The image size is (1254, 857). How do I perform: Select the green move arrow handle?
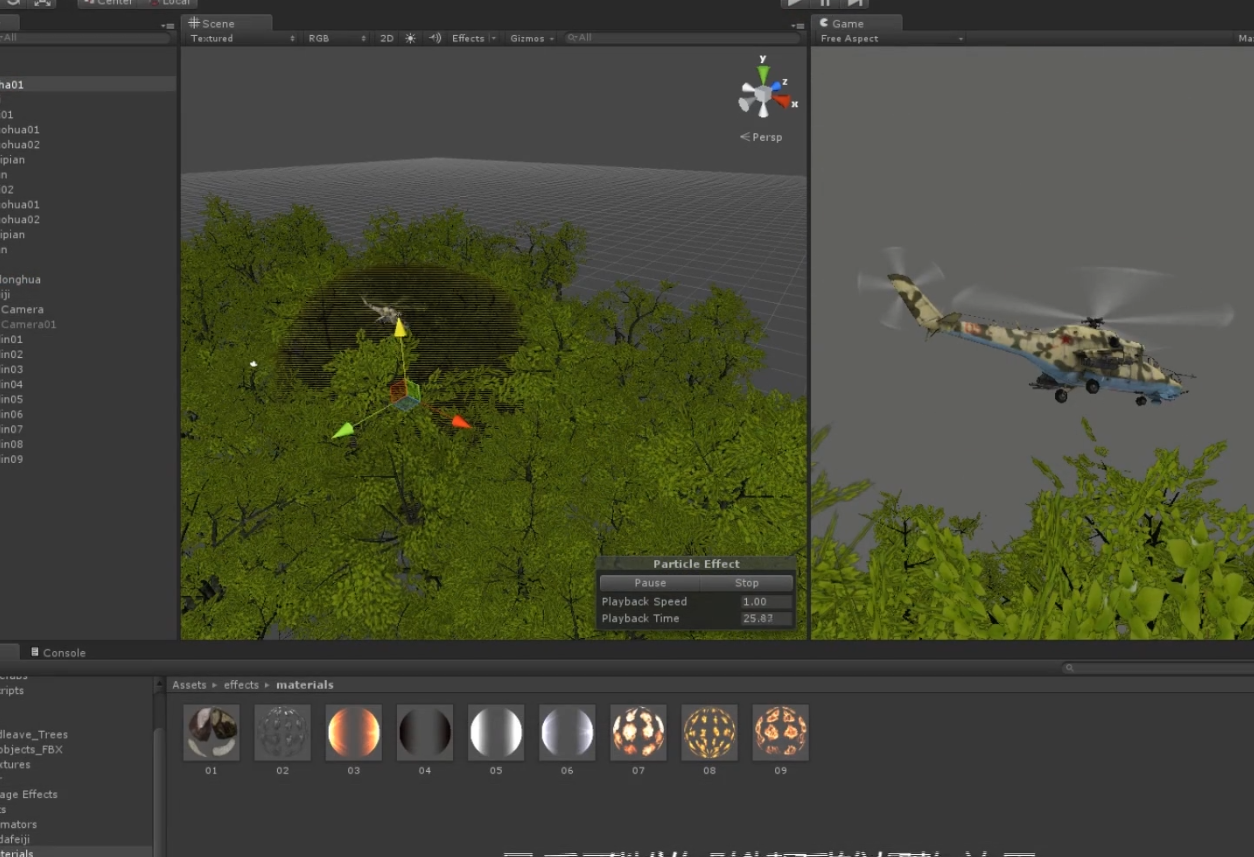coord(343,430)
